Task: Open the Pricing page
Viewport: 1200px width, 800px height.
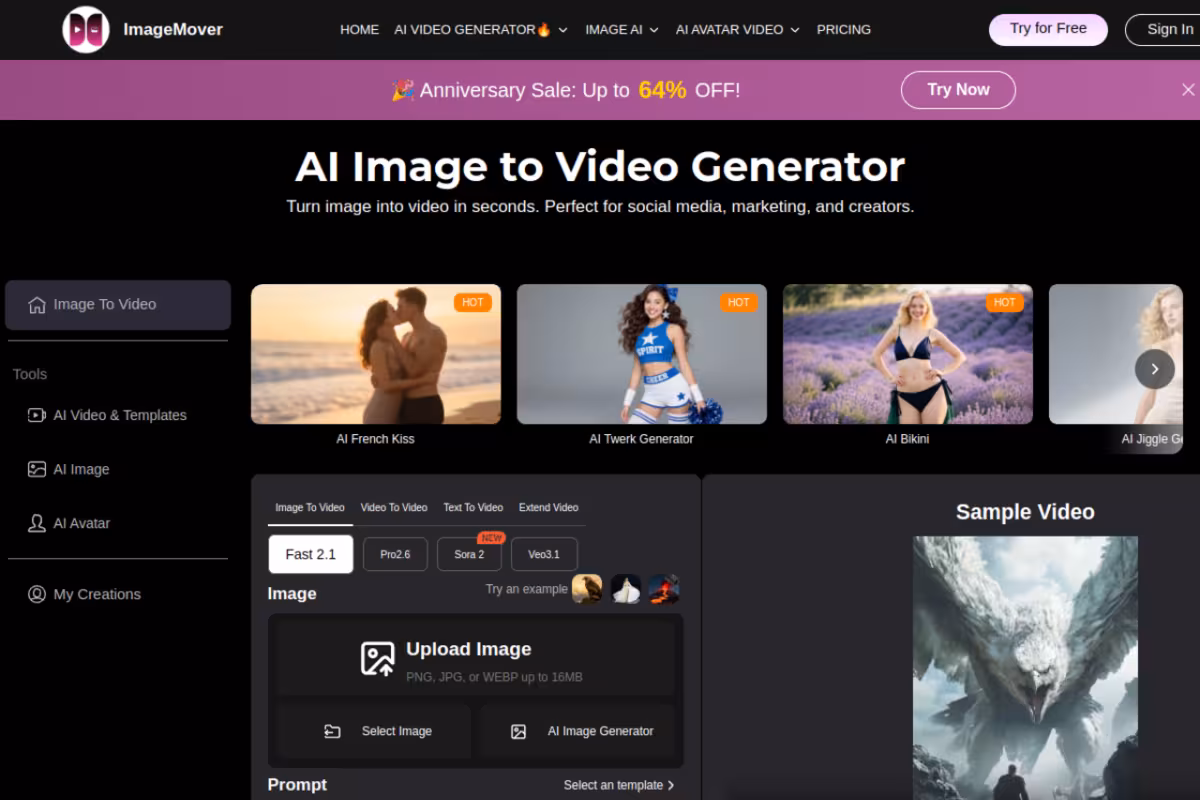Action: pos(844,30)
